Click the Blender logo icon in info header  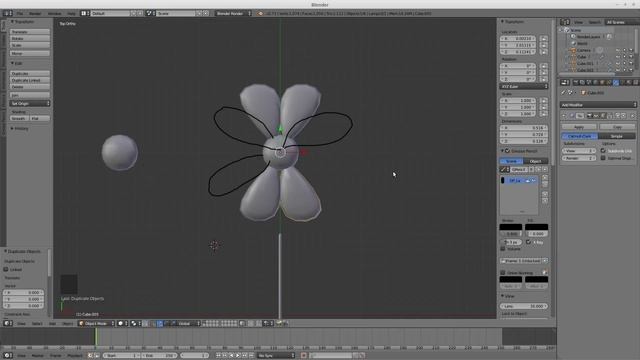coord(260,13)
